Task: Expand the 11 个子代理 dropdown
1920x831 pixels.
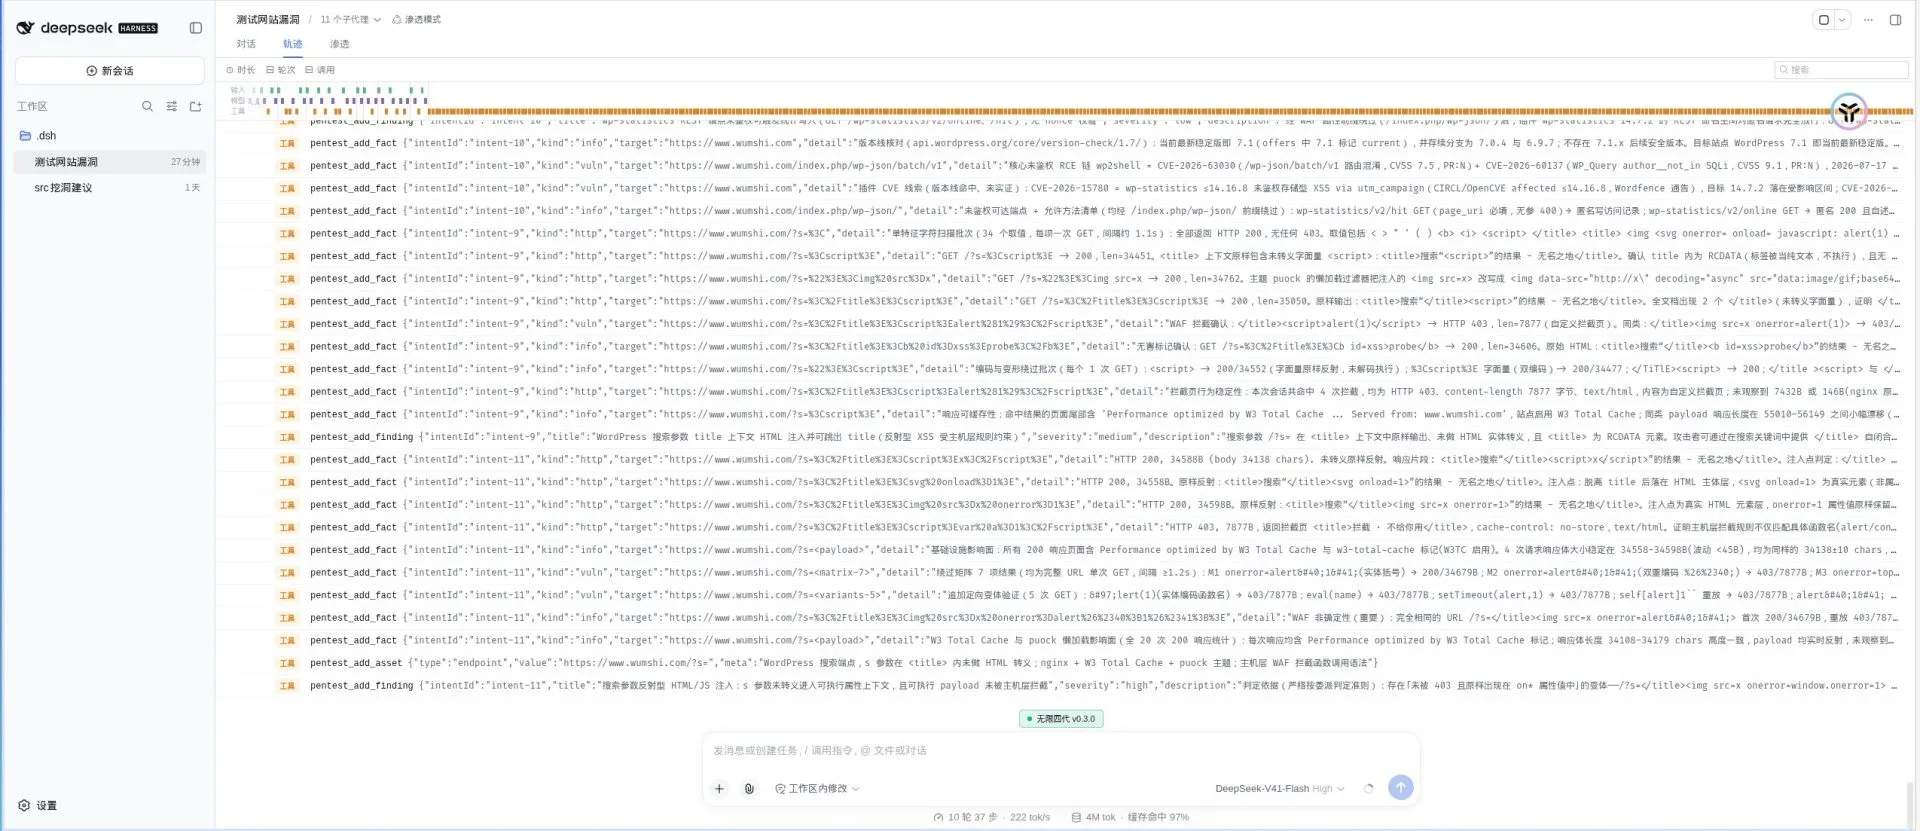Action: (x=350, y=19)
